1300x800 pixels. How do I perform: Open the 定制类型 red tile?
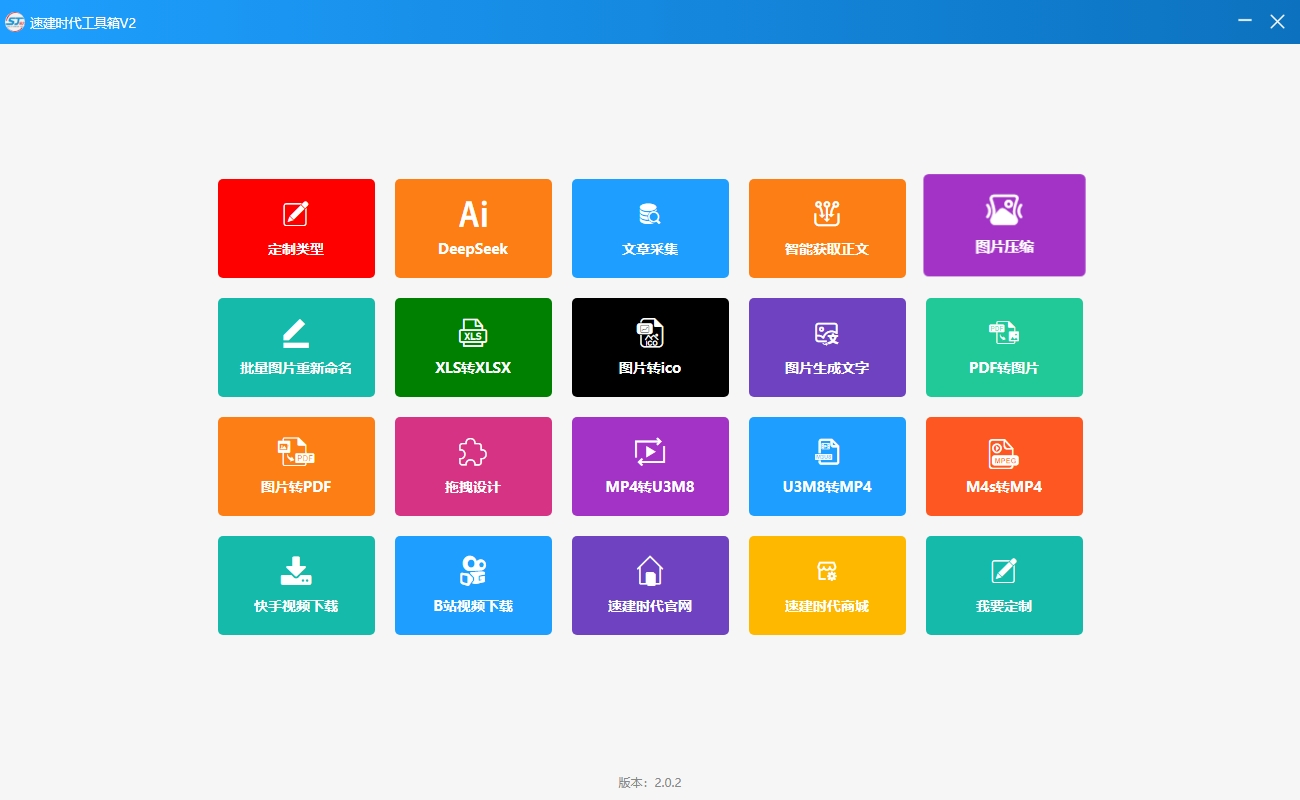[x=296, y=228]
